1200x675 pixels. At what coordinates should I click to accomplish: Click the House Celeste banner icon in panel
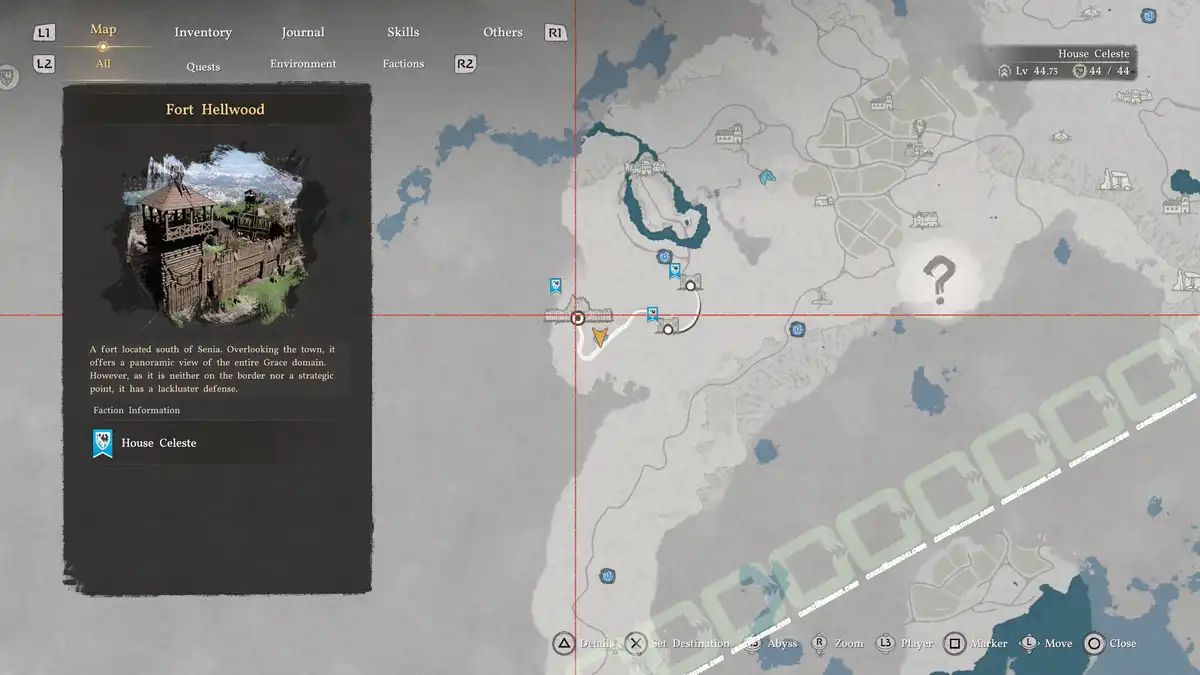point(102,443)
